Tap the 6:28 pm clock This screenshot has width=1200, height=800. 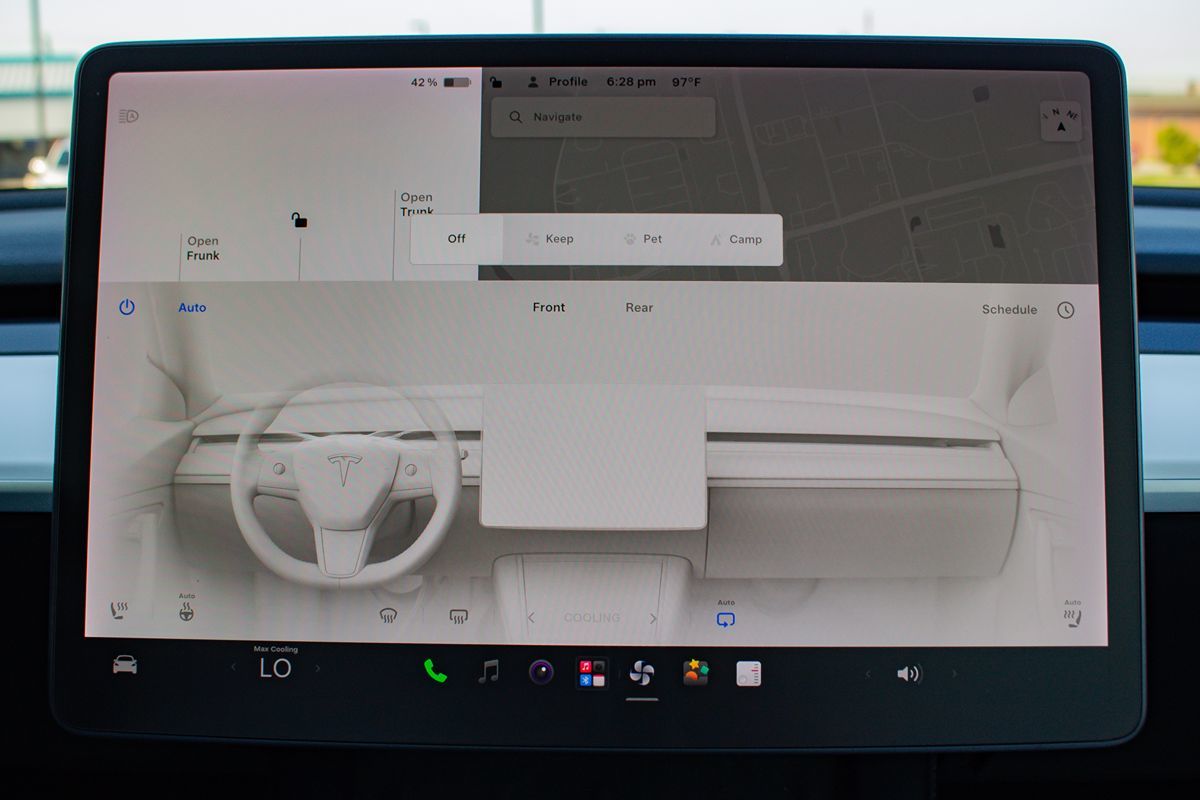[x=631, y=82]
